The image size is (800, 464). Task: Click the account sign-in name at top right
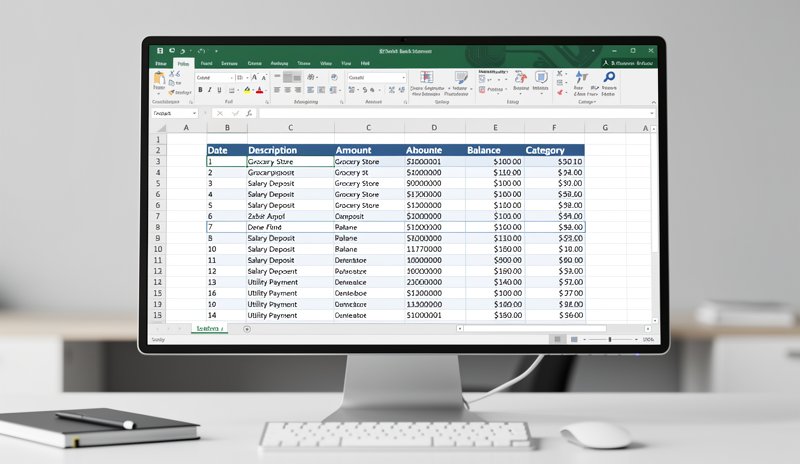pyautogui.click(x=631, y=63)
